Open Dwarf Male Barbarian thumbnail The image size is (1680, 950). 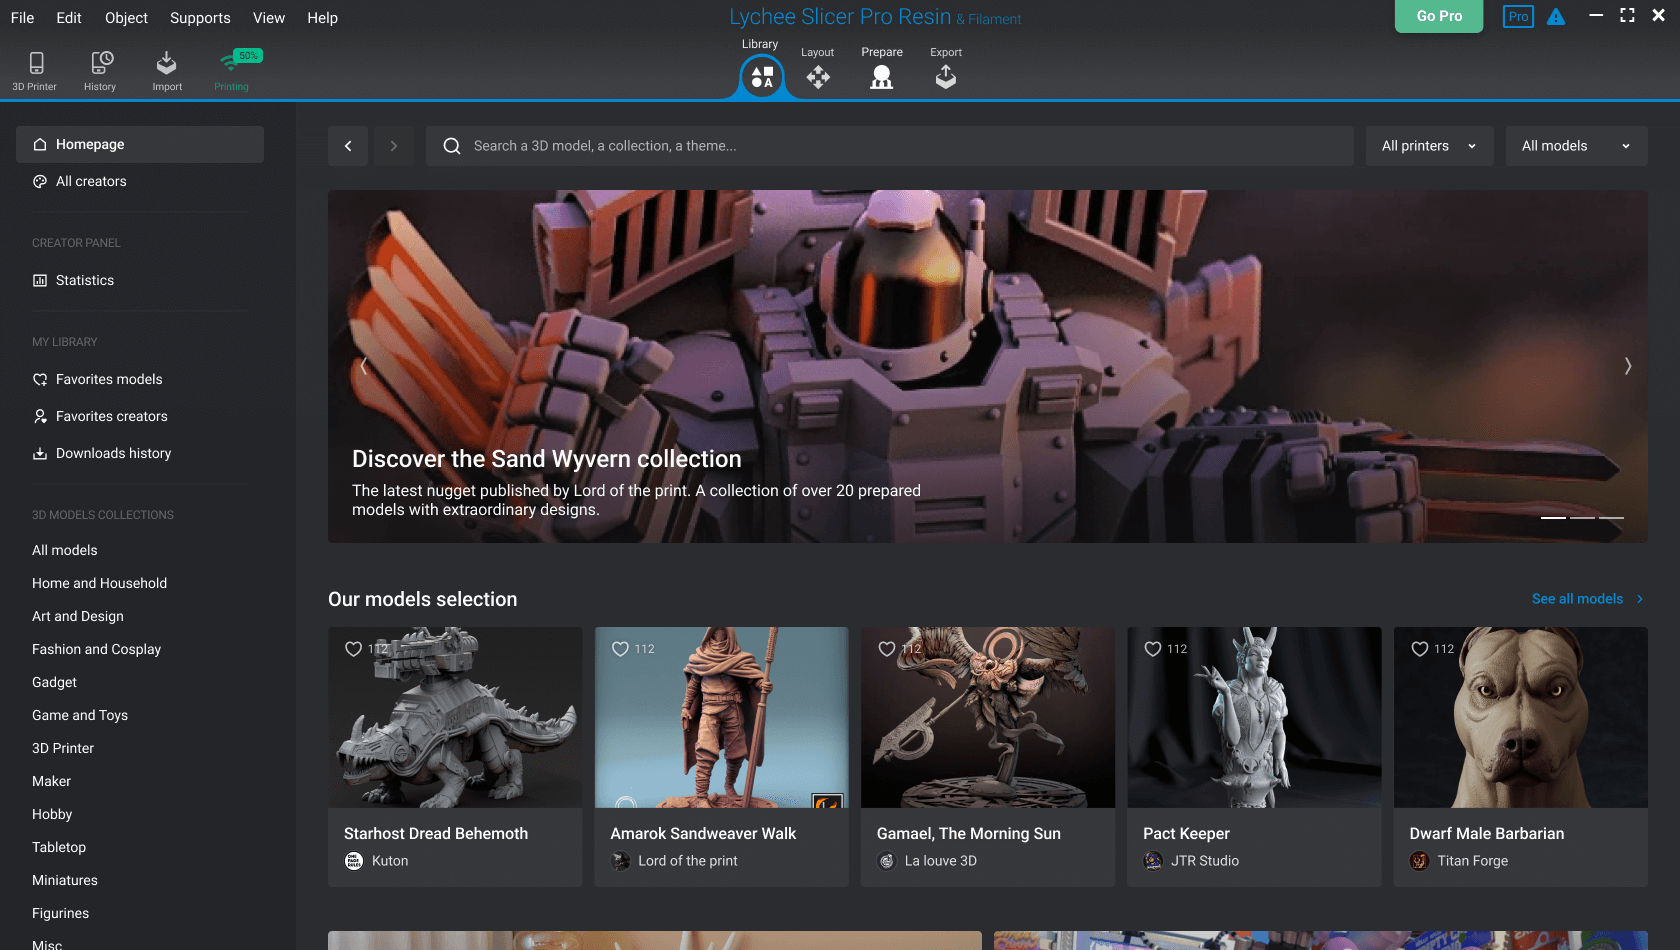tap(1520, 717)
